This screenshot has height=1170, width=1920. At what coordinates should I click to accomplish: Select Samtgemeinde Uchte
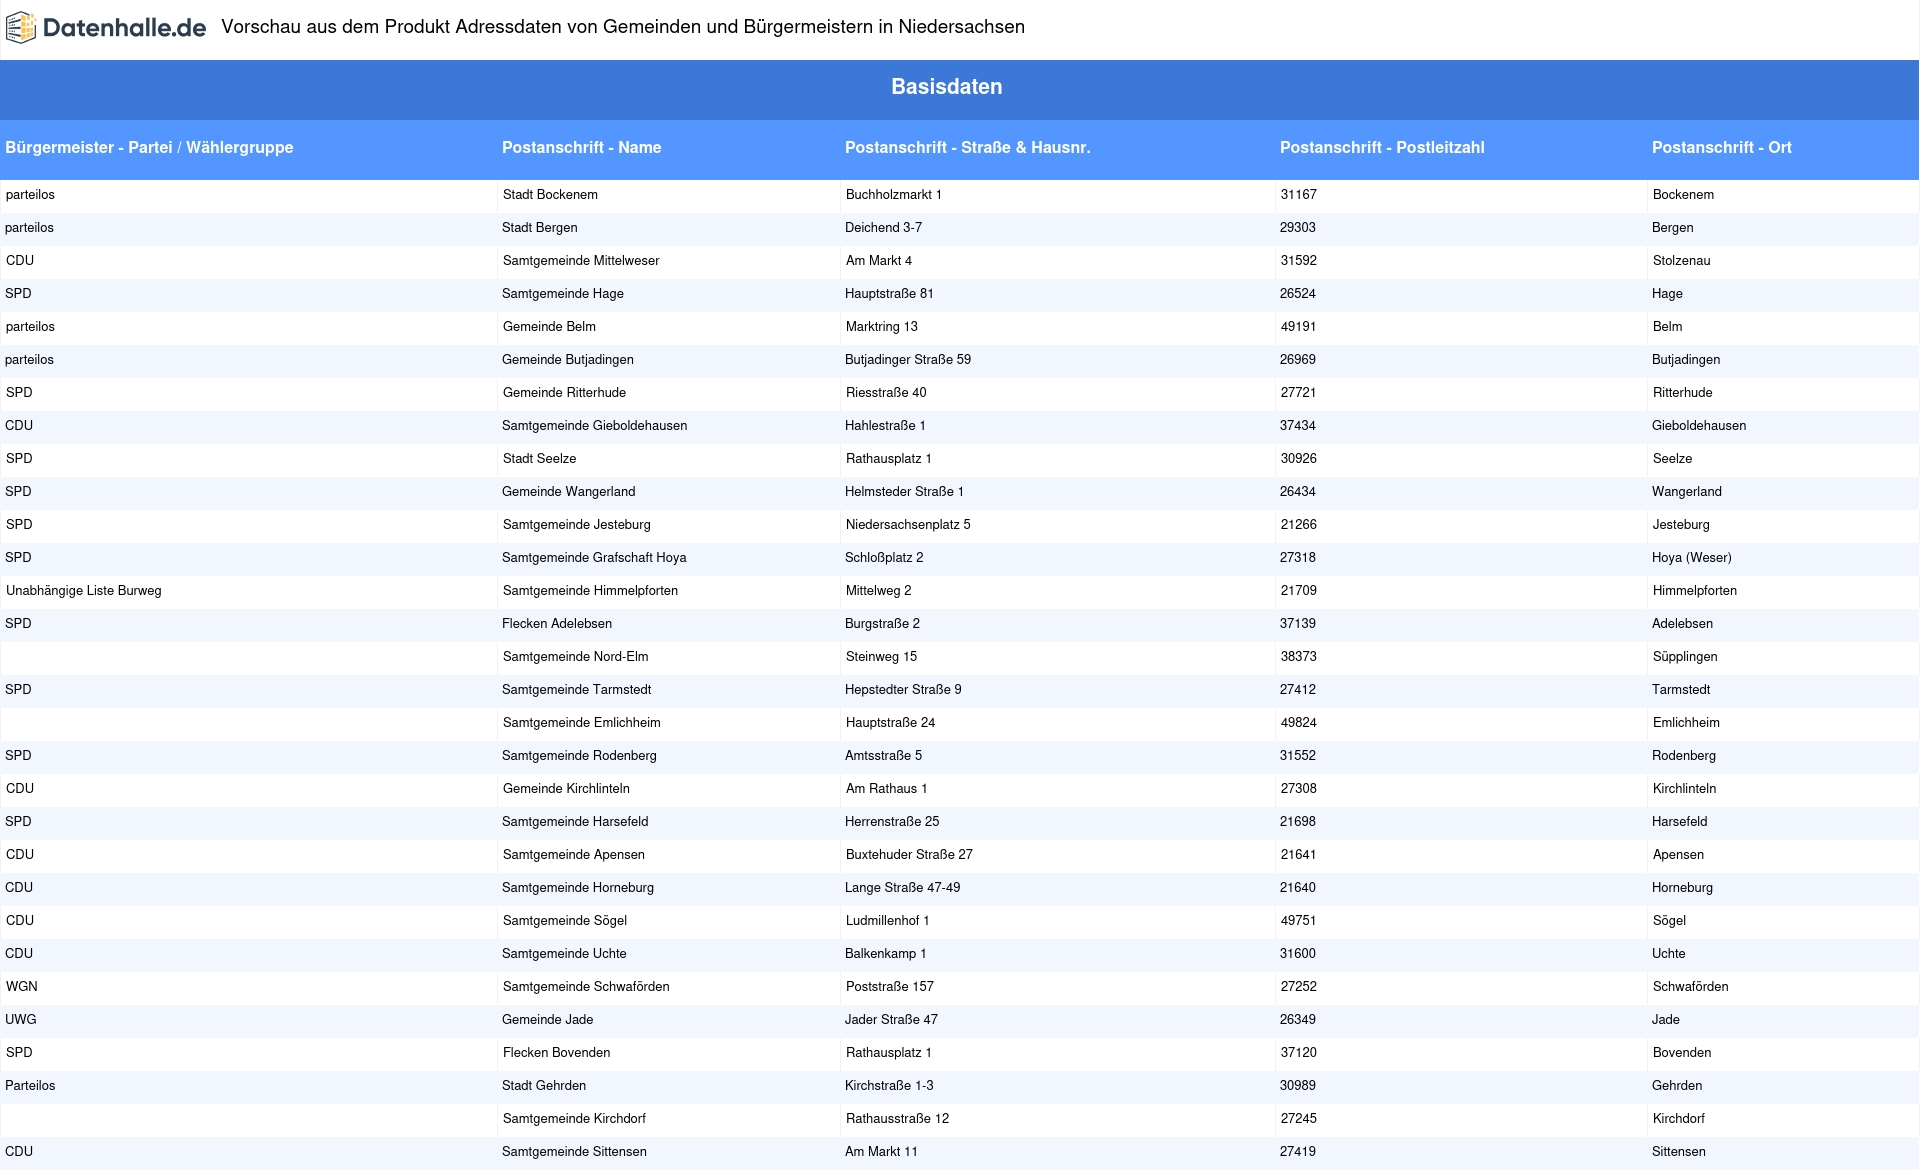[564, 954]
